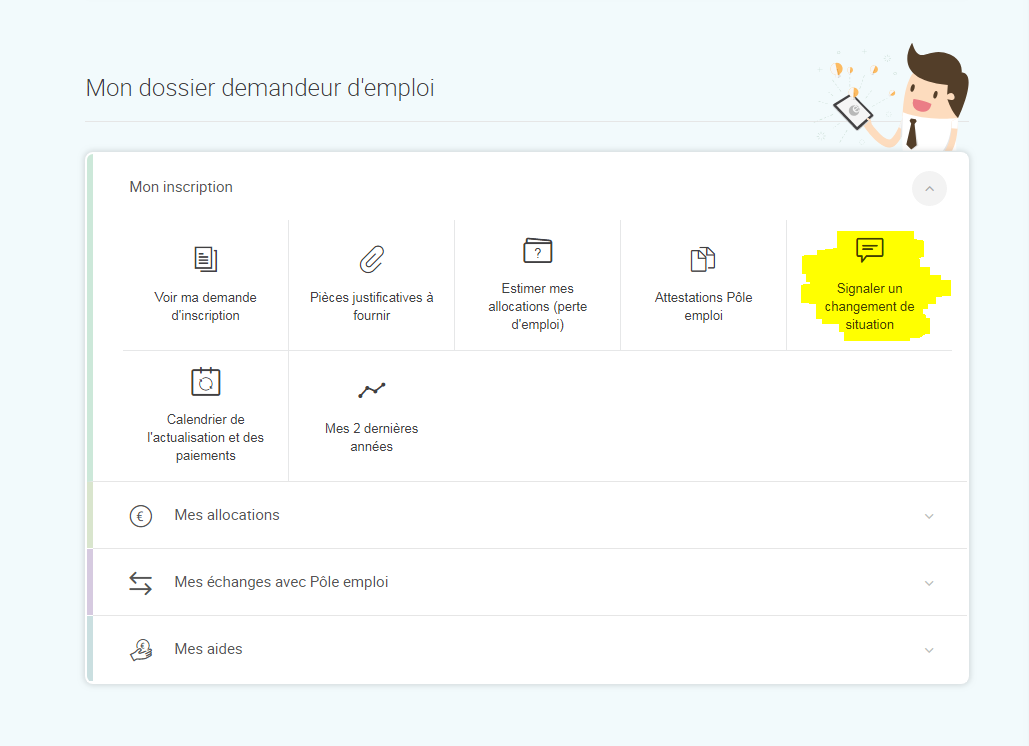Viewport: 1029px width, 746px height.
Task: Click the hand with coin icon for Mes aides
Action: coord(140,650)
